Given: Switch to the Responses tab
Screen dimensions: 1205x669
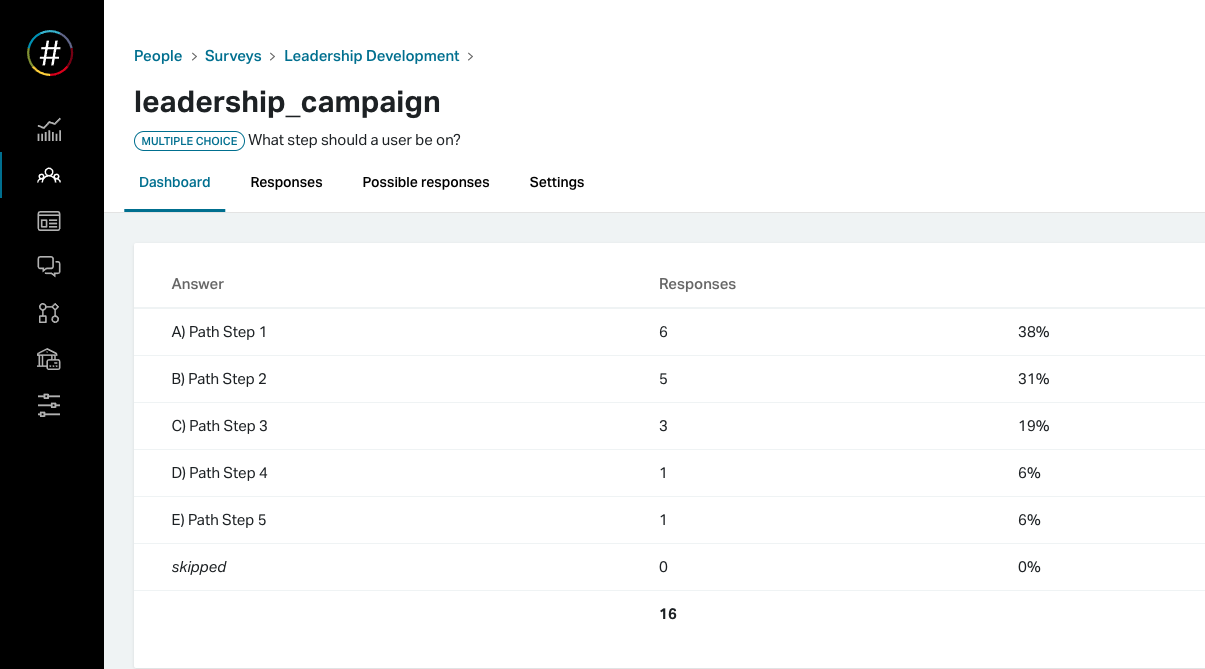Looking at the screenshot, I should click(x=286, y=182).
